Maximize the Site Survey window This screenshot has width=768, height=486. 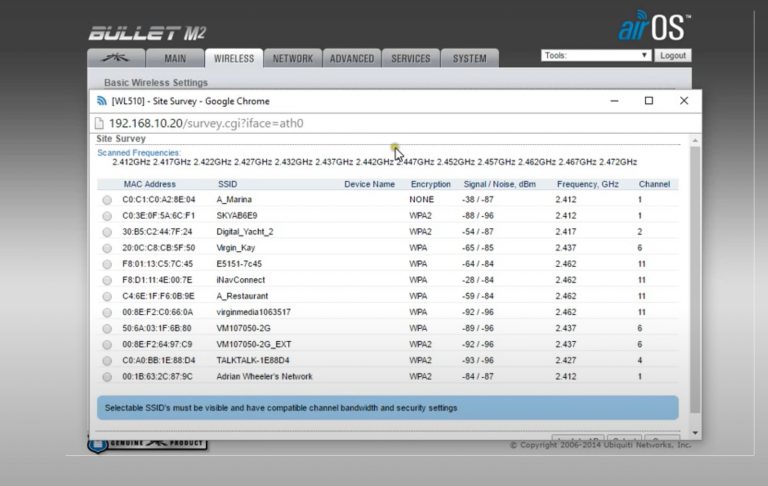point(649,101)
